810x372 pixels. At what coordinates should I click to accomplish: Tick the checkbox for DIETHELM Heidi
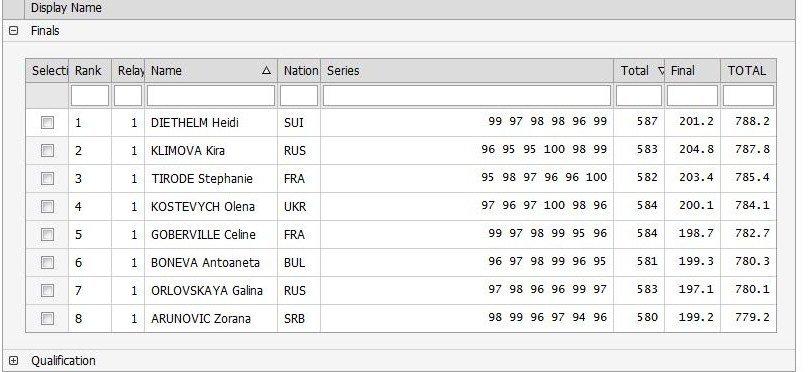click(x=47, y=122)
